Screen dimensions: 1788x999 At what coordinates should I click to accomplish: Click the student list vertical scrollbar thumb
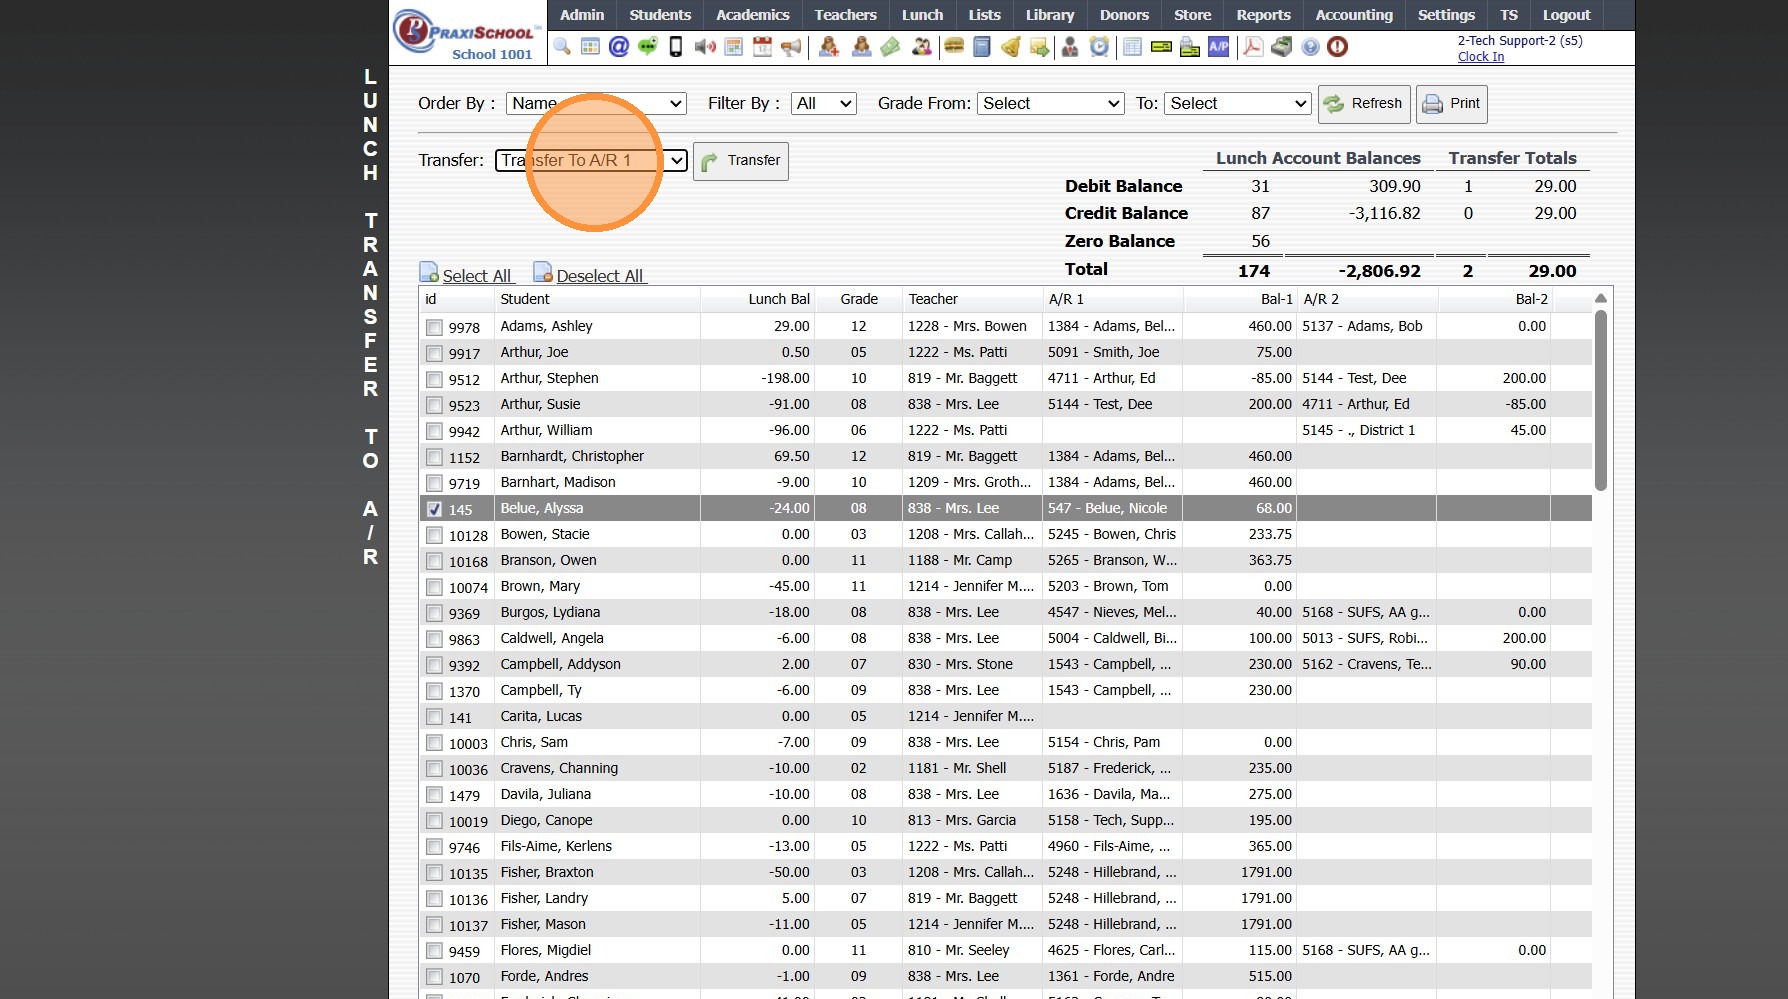1600,400
